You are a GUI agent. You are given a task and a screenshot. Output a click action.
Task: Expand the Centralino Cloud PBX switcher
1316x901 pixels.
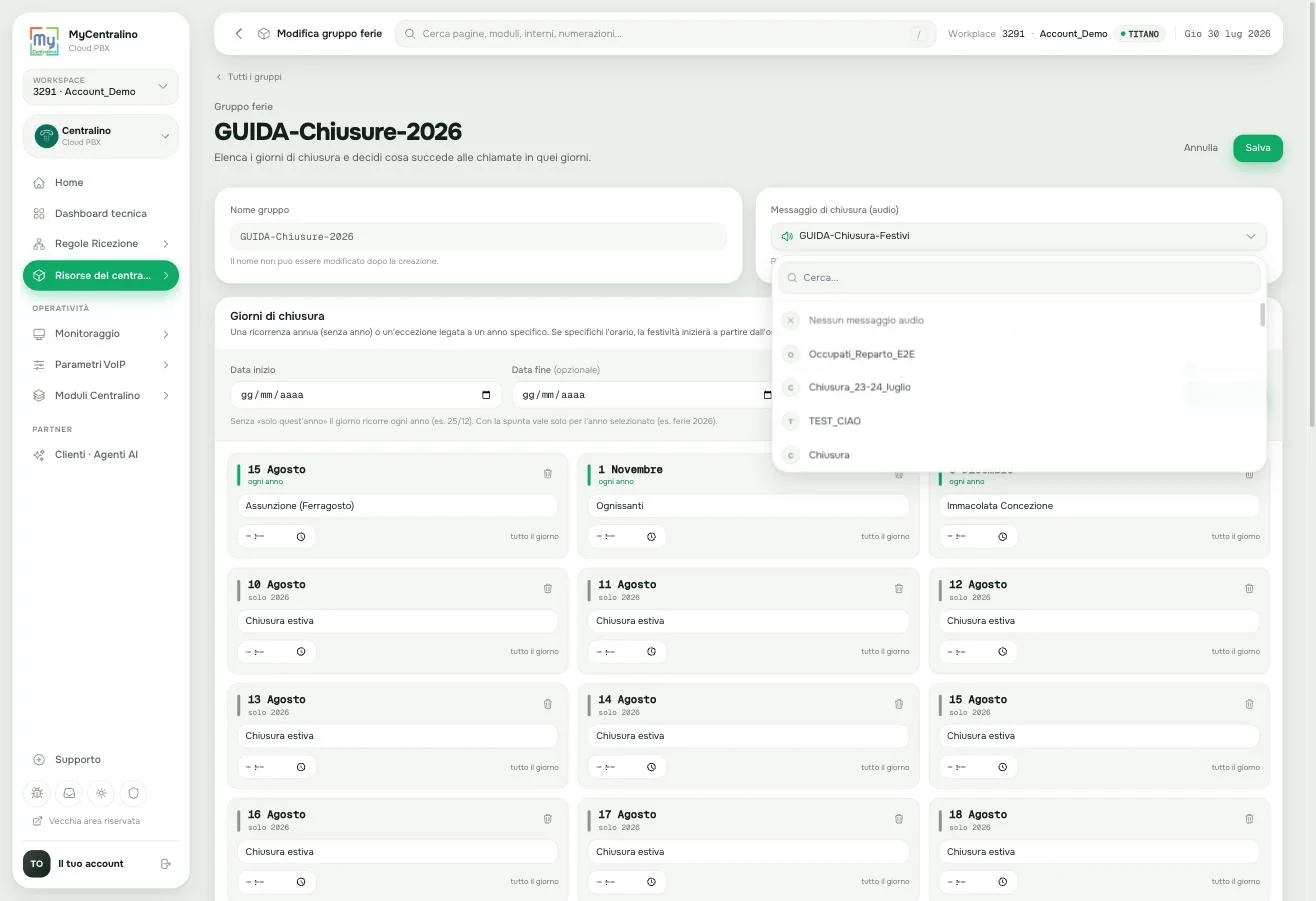[x=101, y=136]
